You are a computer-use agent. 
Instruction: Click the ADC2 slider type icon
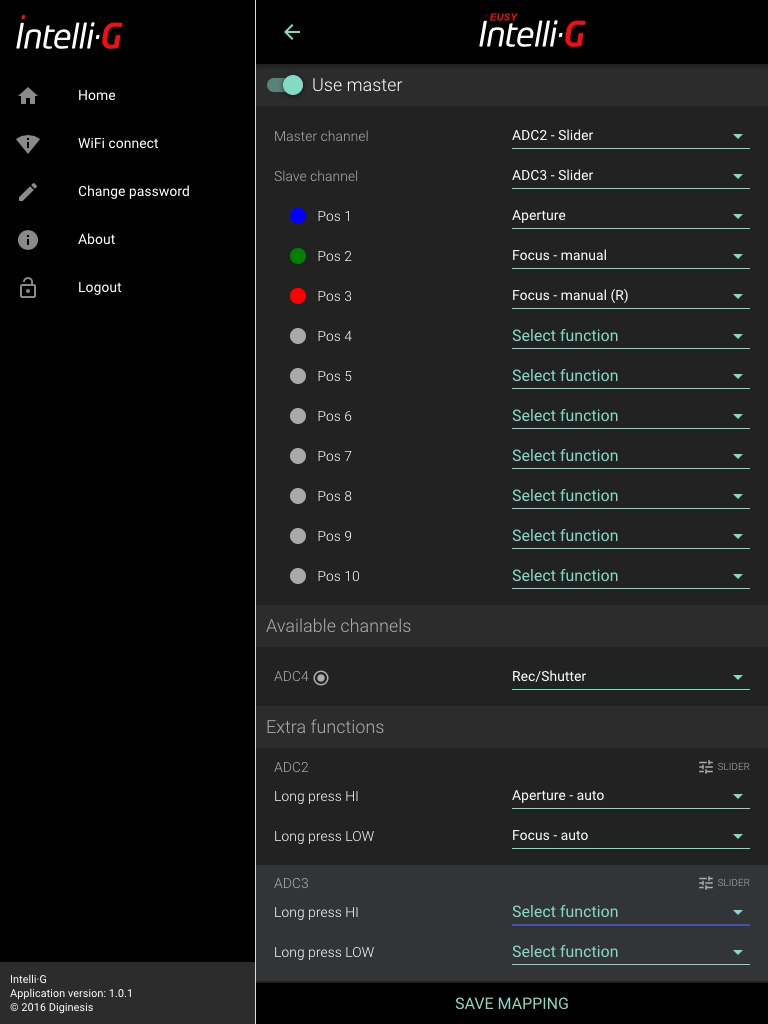click(706, 767)
